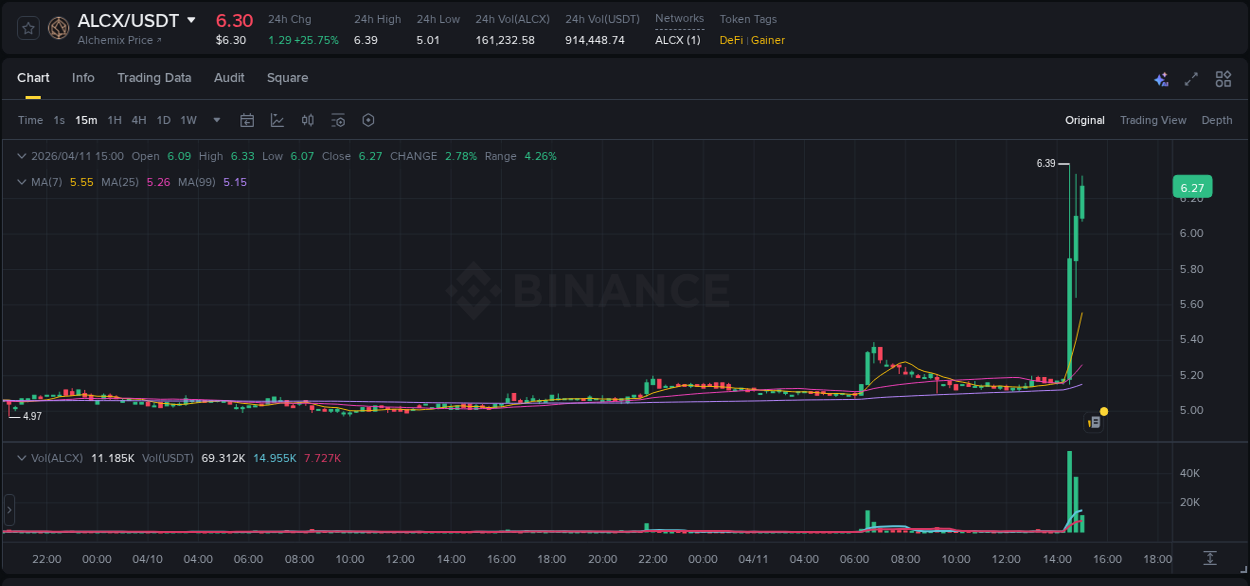This screenshot has height=586, width=1250.
Task: Click the 4.97 low price marker
Action: [x=32, y=416]
